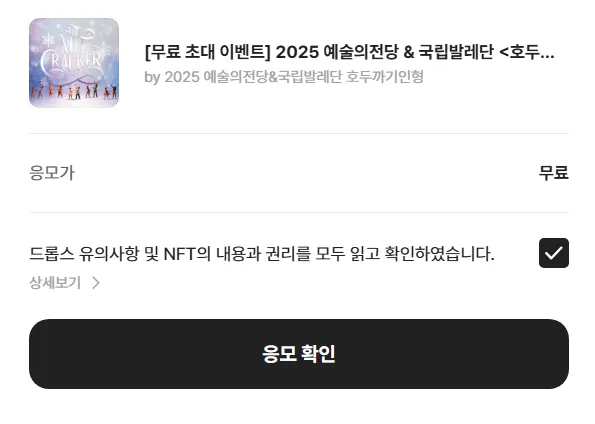
Task: Click the 응모가 label
Action: (52, 173)
